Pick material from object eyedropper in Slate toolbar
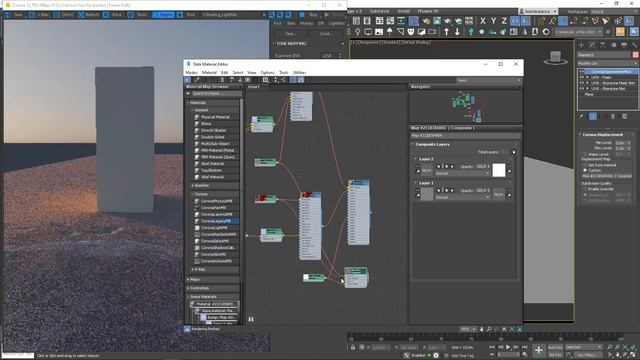 pos(197,80)
